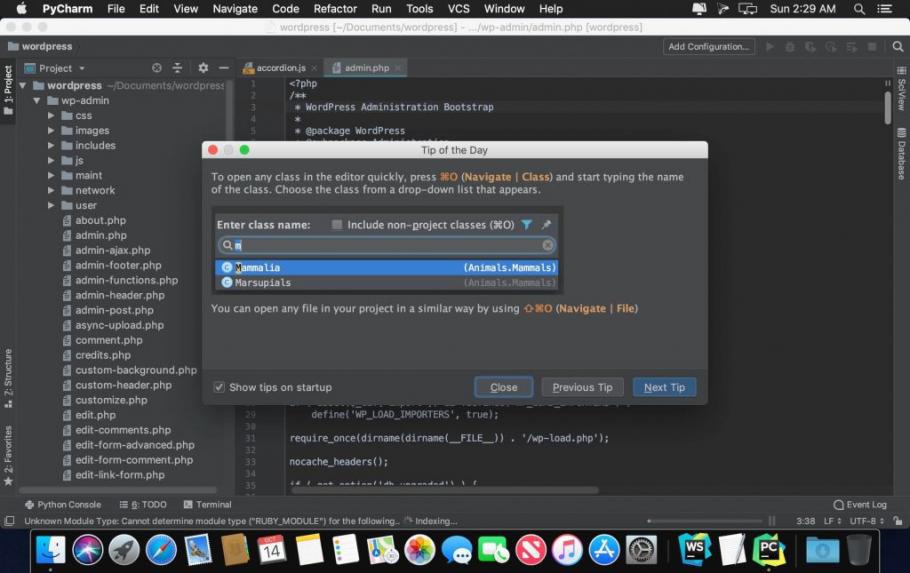Click the filter funnel icon in class search
Image resolution: width=910 pixels, height=573 pixels.
(x=526, y=225)
